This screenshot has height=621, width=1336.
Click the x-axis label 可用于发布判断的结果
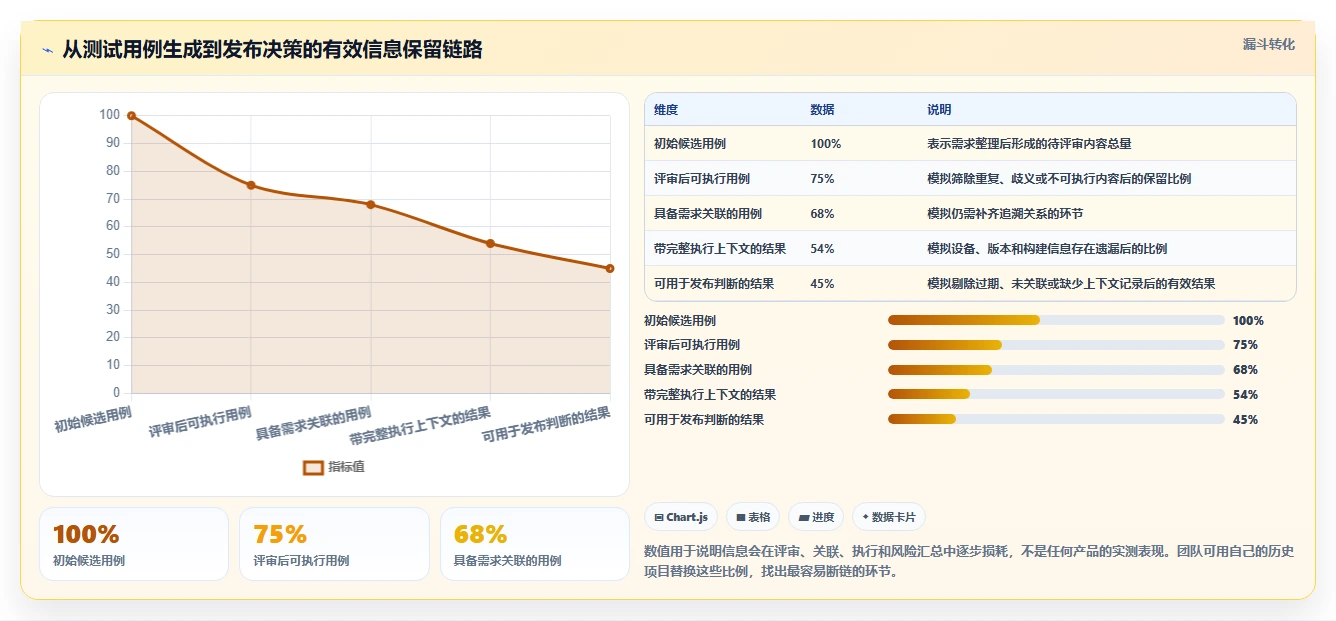(547, 424)
